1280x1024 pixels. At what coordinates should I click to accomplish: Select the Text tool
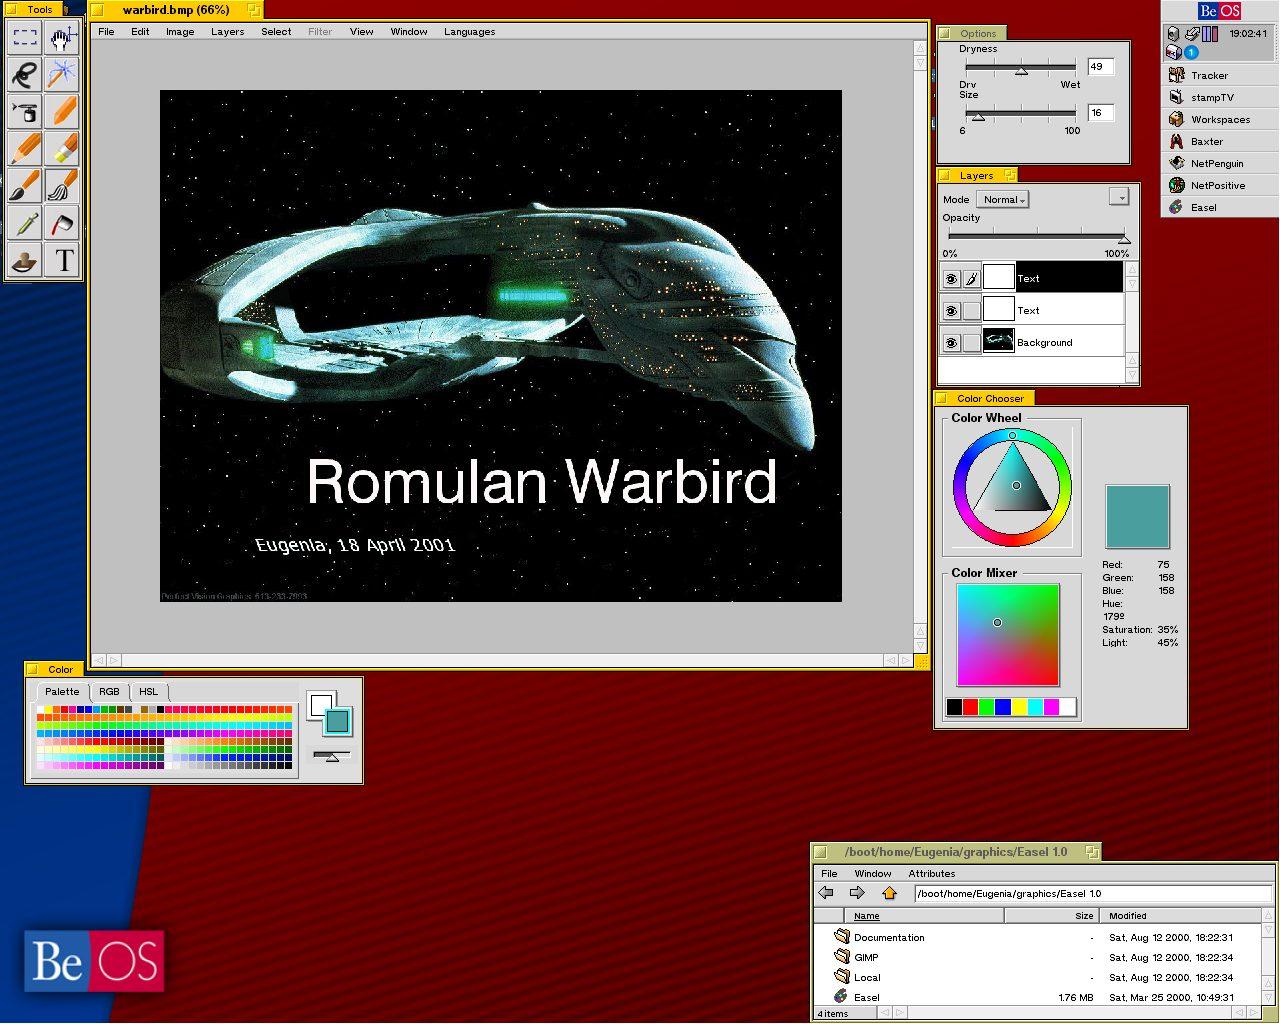click(x=62, y=260)
